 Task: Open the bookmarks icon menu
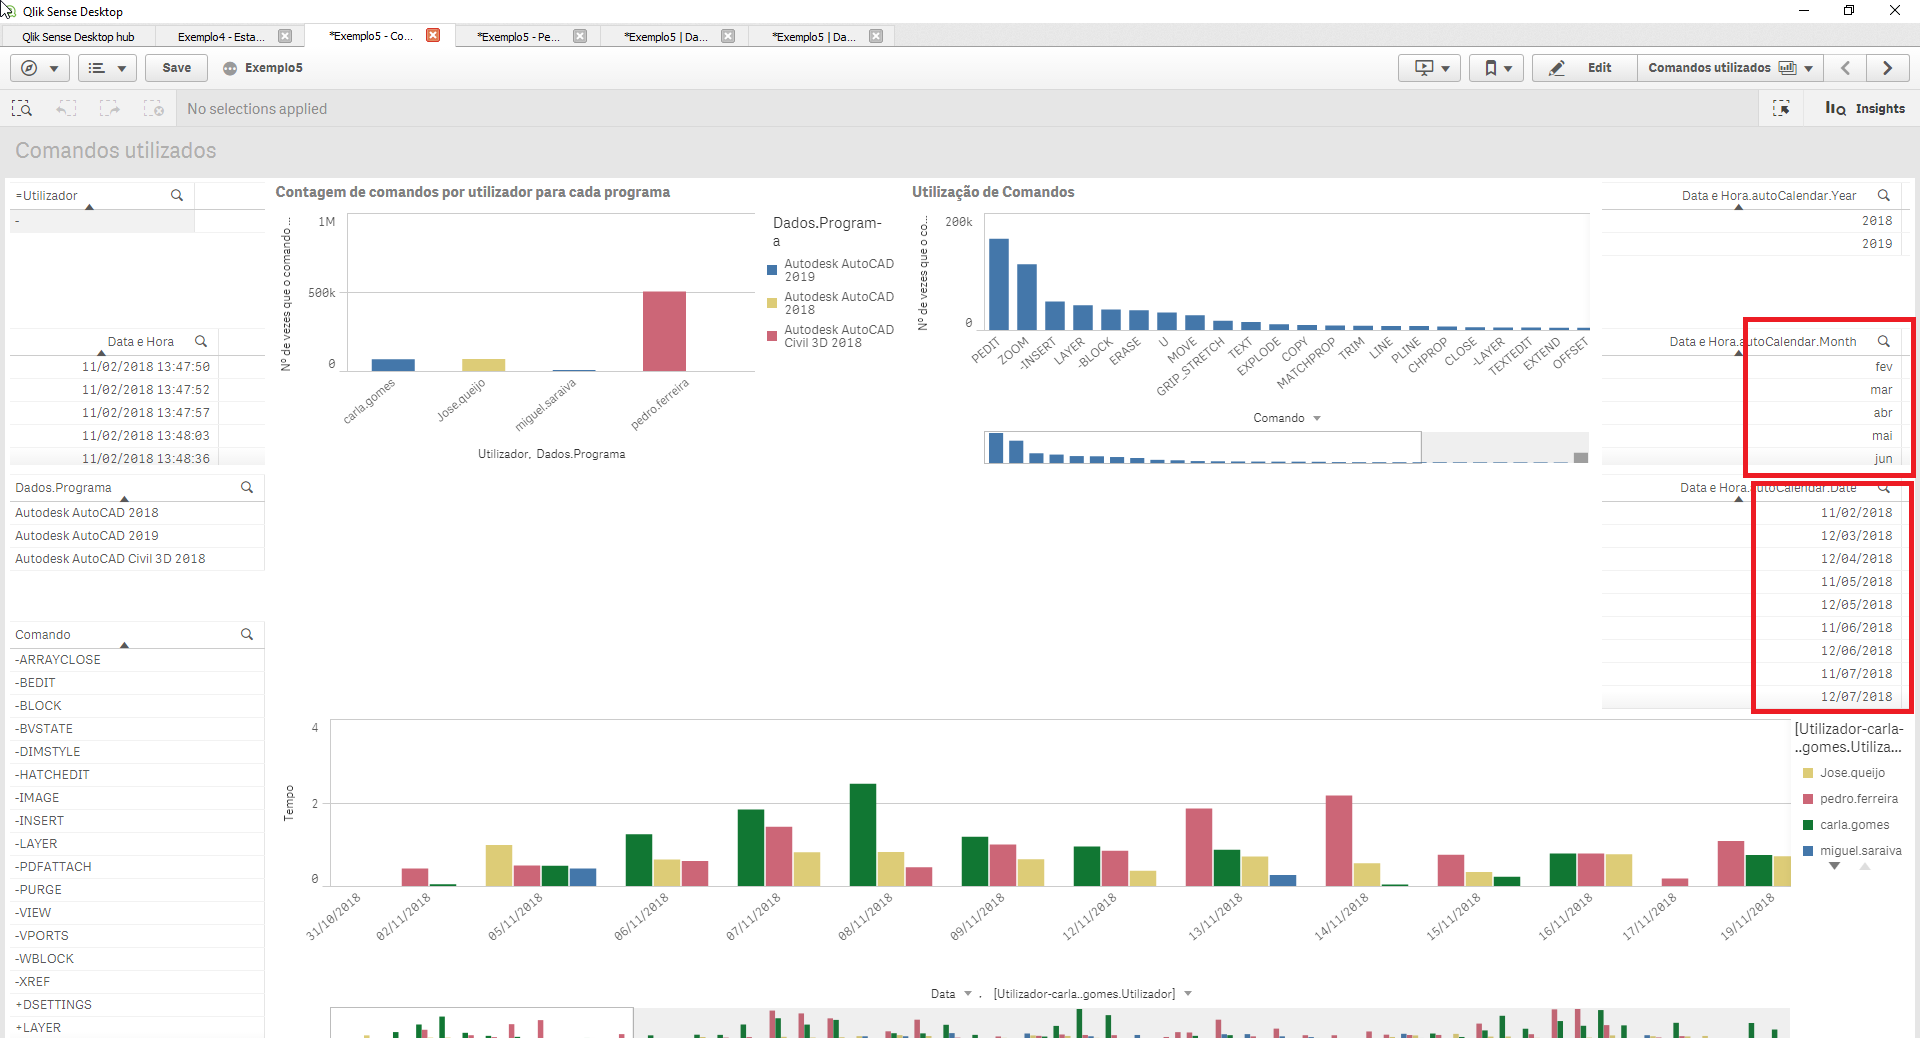1496,68
